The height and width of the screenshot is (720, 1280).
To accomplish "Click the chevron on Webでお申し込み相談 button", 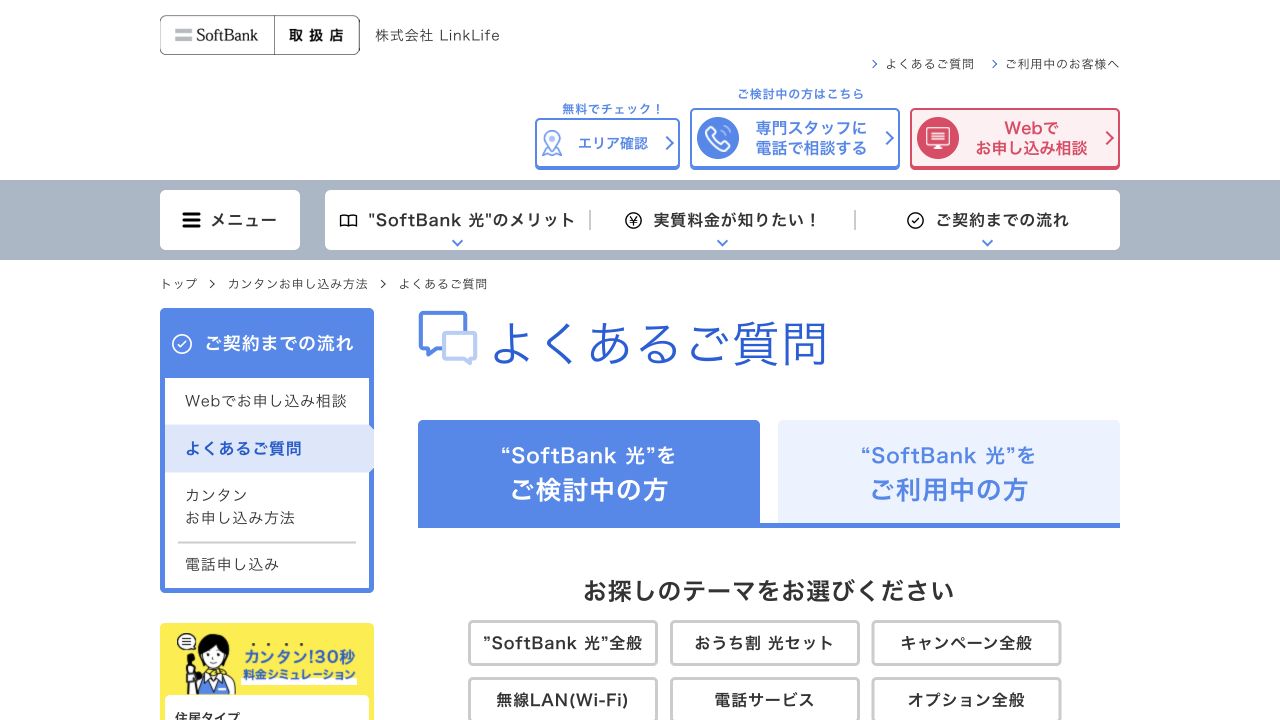I will (x=1109, y=138).
